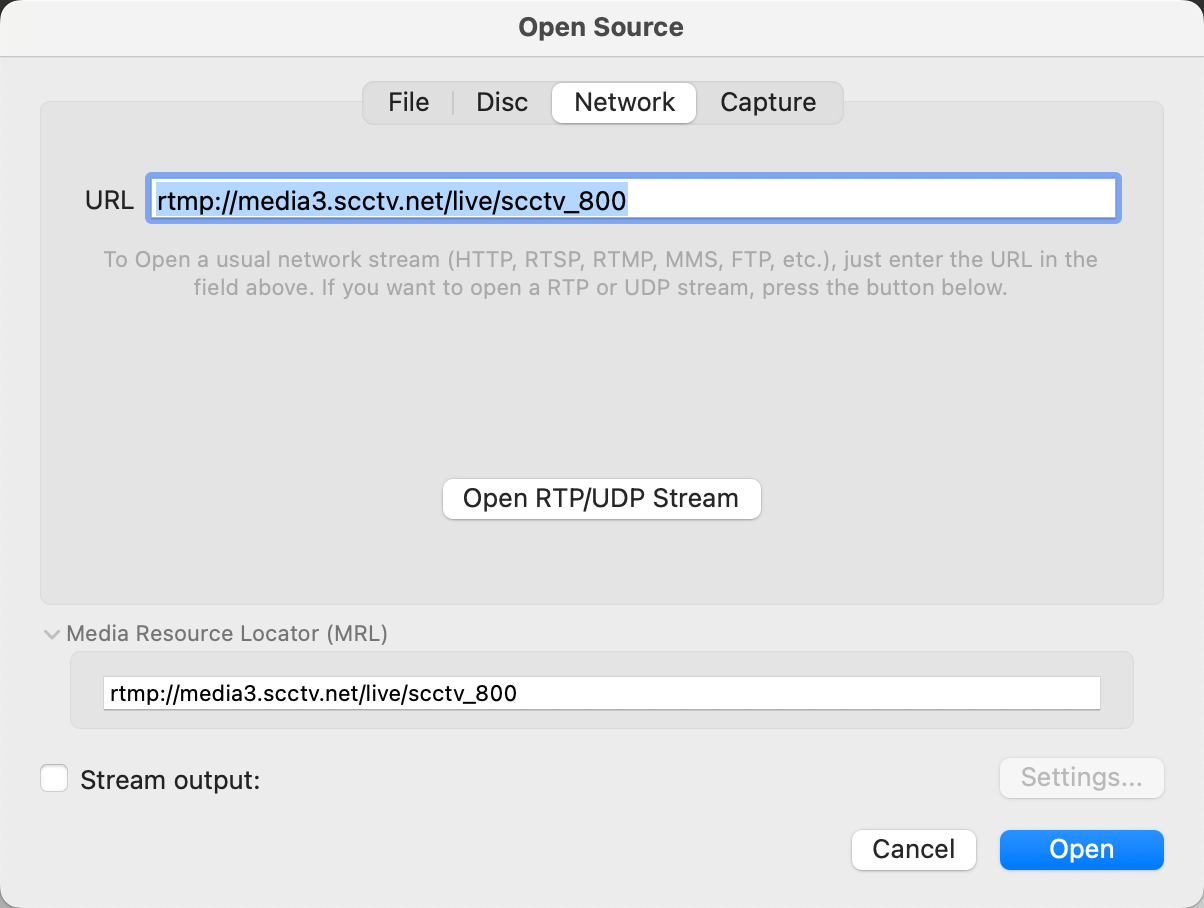
Task: Click the Open Source window title
Action: tap(601, 27)
